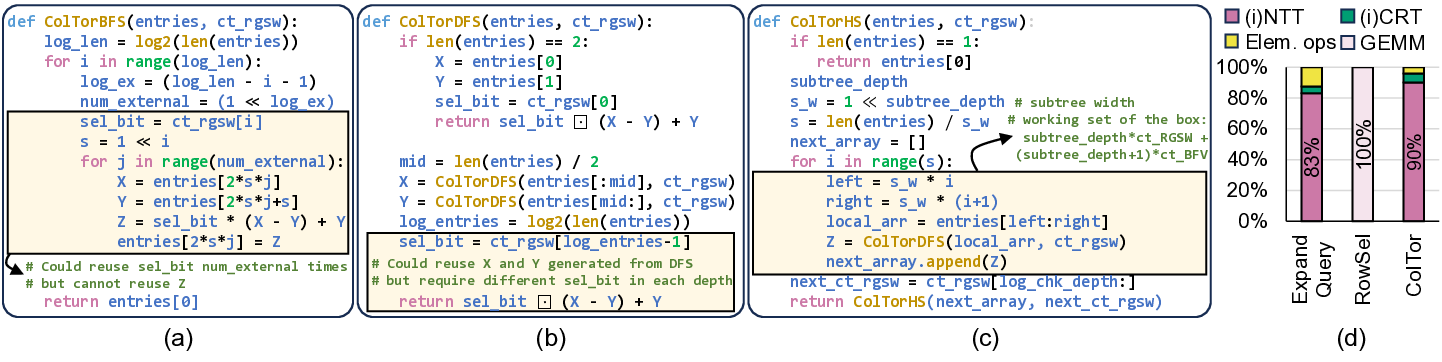This screenshot has height=362, width=1442.
Task: Click the subfigure label (c)
Action: (984, 340)
